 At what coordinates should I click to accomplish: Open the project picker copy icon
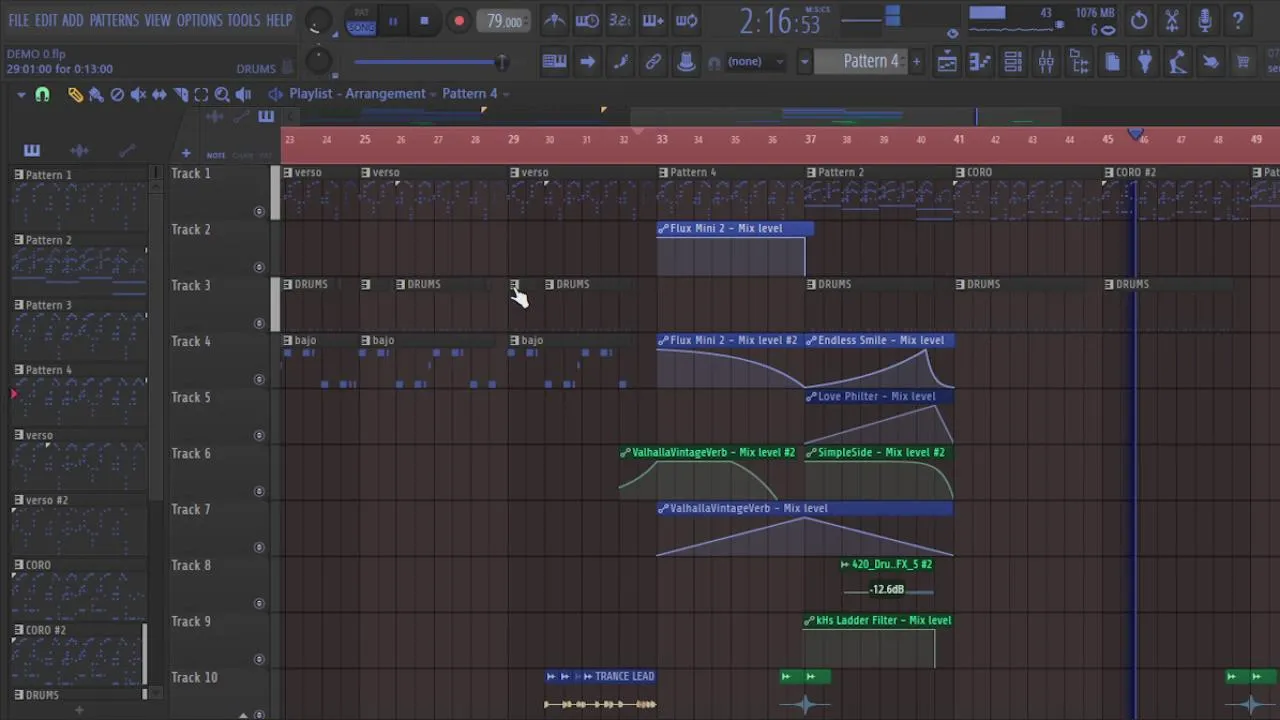[1112, 62]
